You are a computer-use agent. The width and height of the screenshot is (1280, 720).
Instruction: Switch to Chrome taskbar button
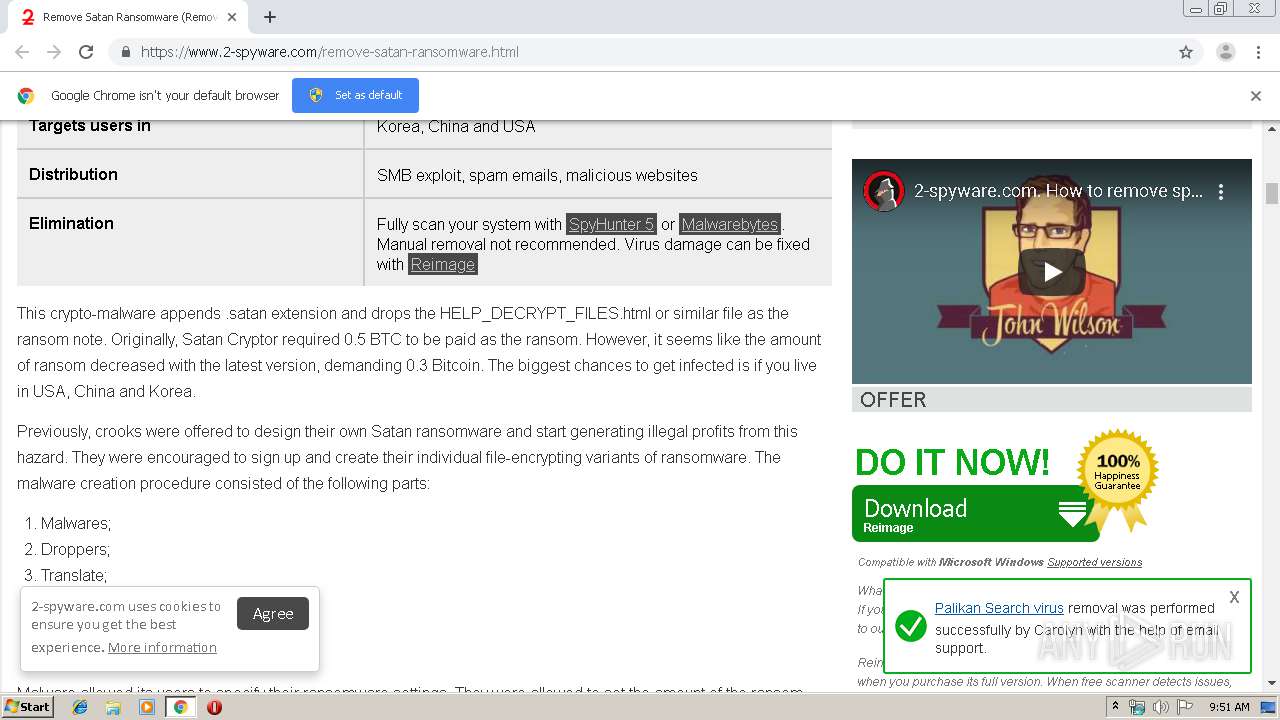[x=181, y=707]
